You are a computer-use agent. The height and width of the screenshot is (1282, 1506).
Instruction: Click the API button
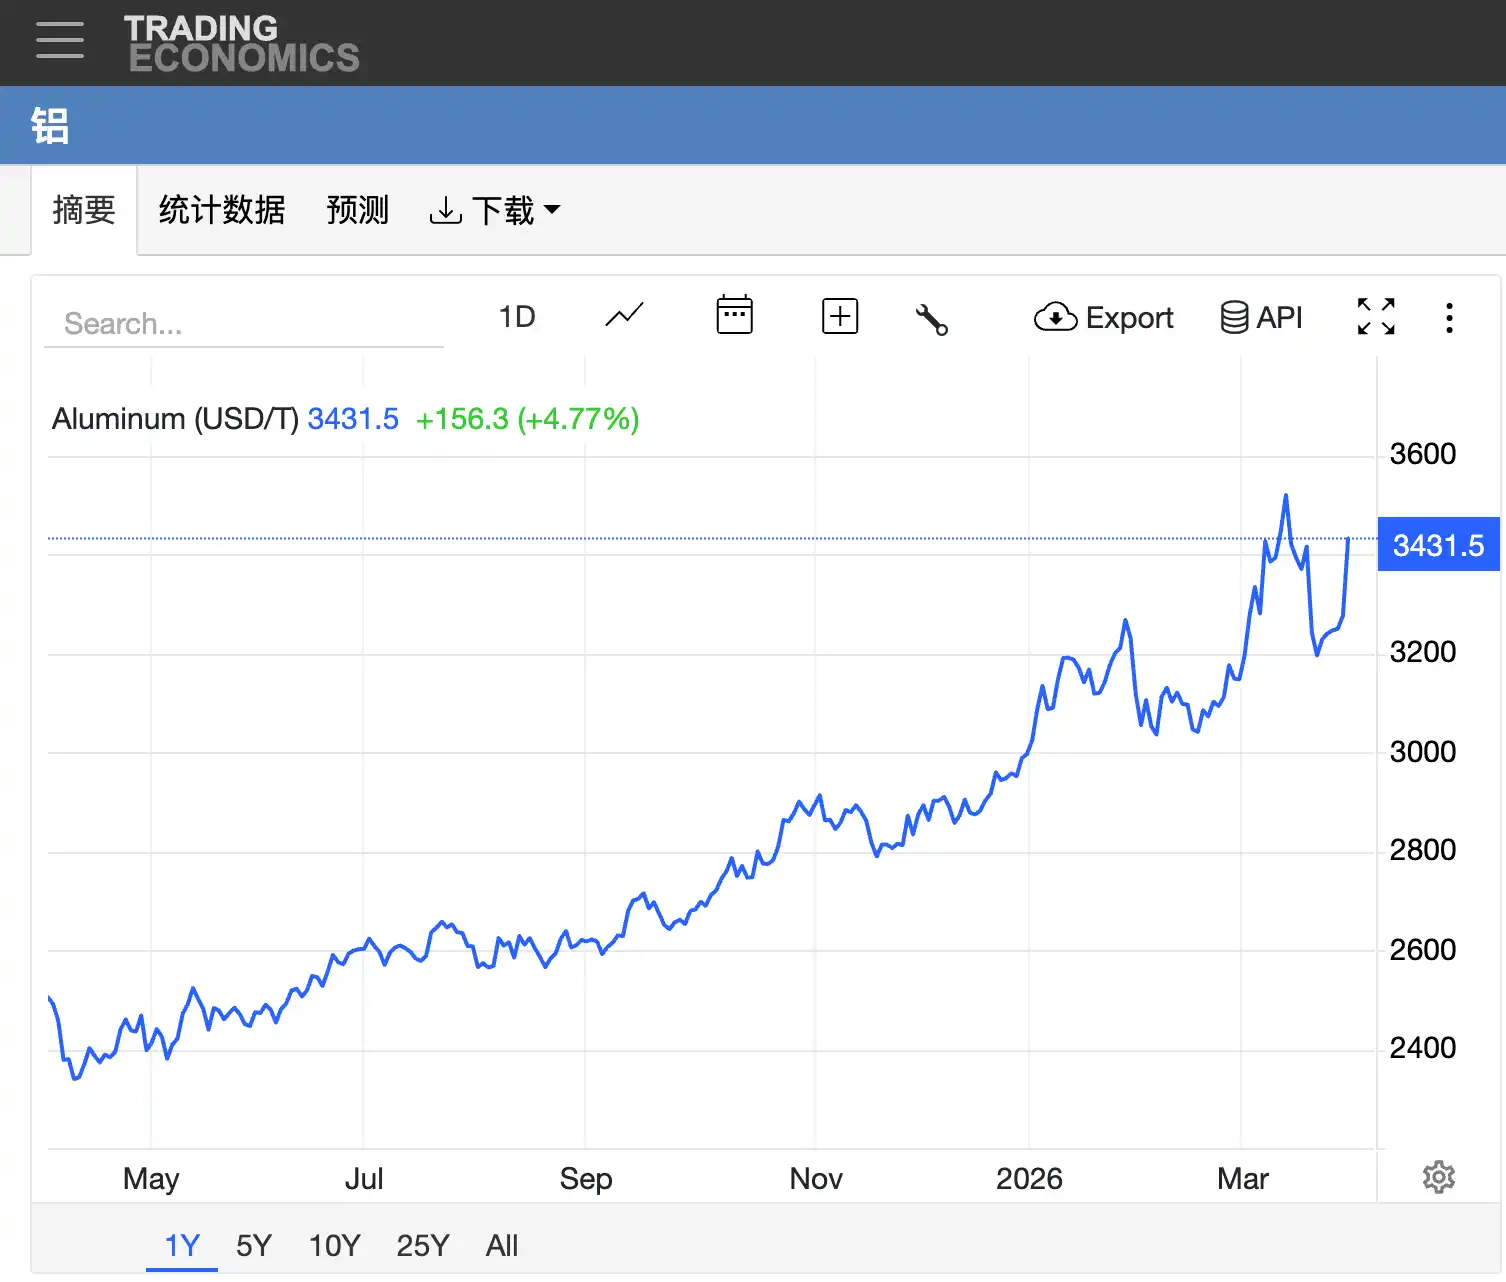1261,318
